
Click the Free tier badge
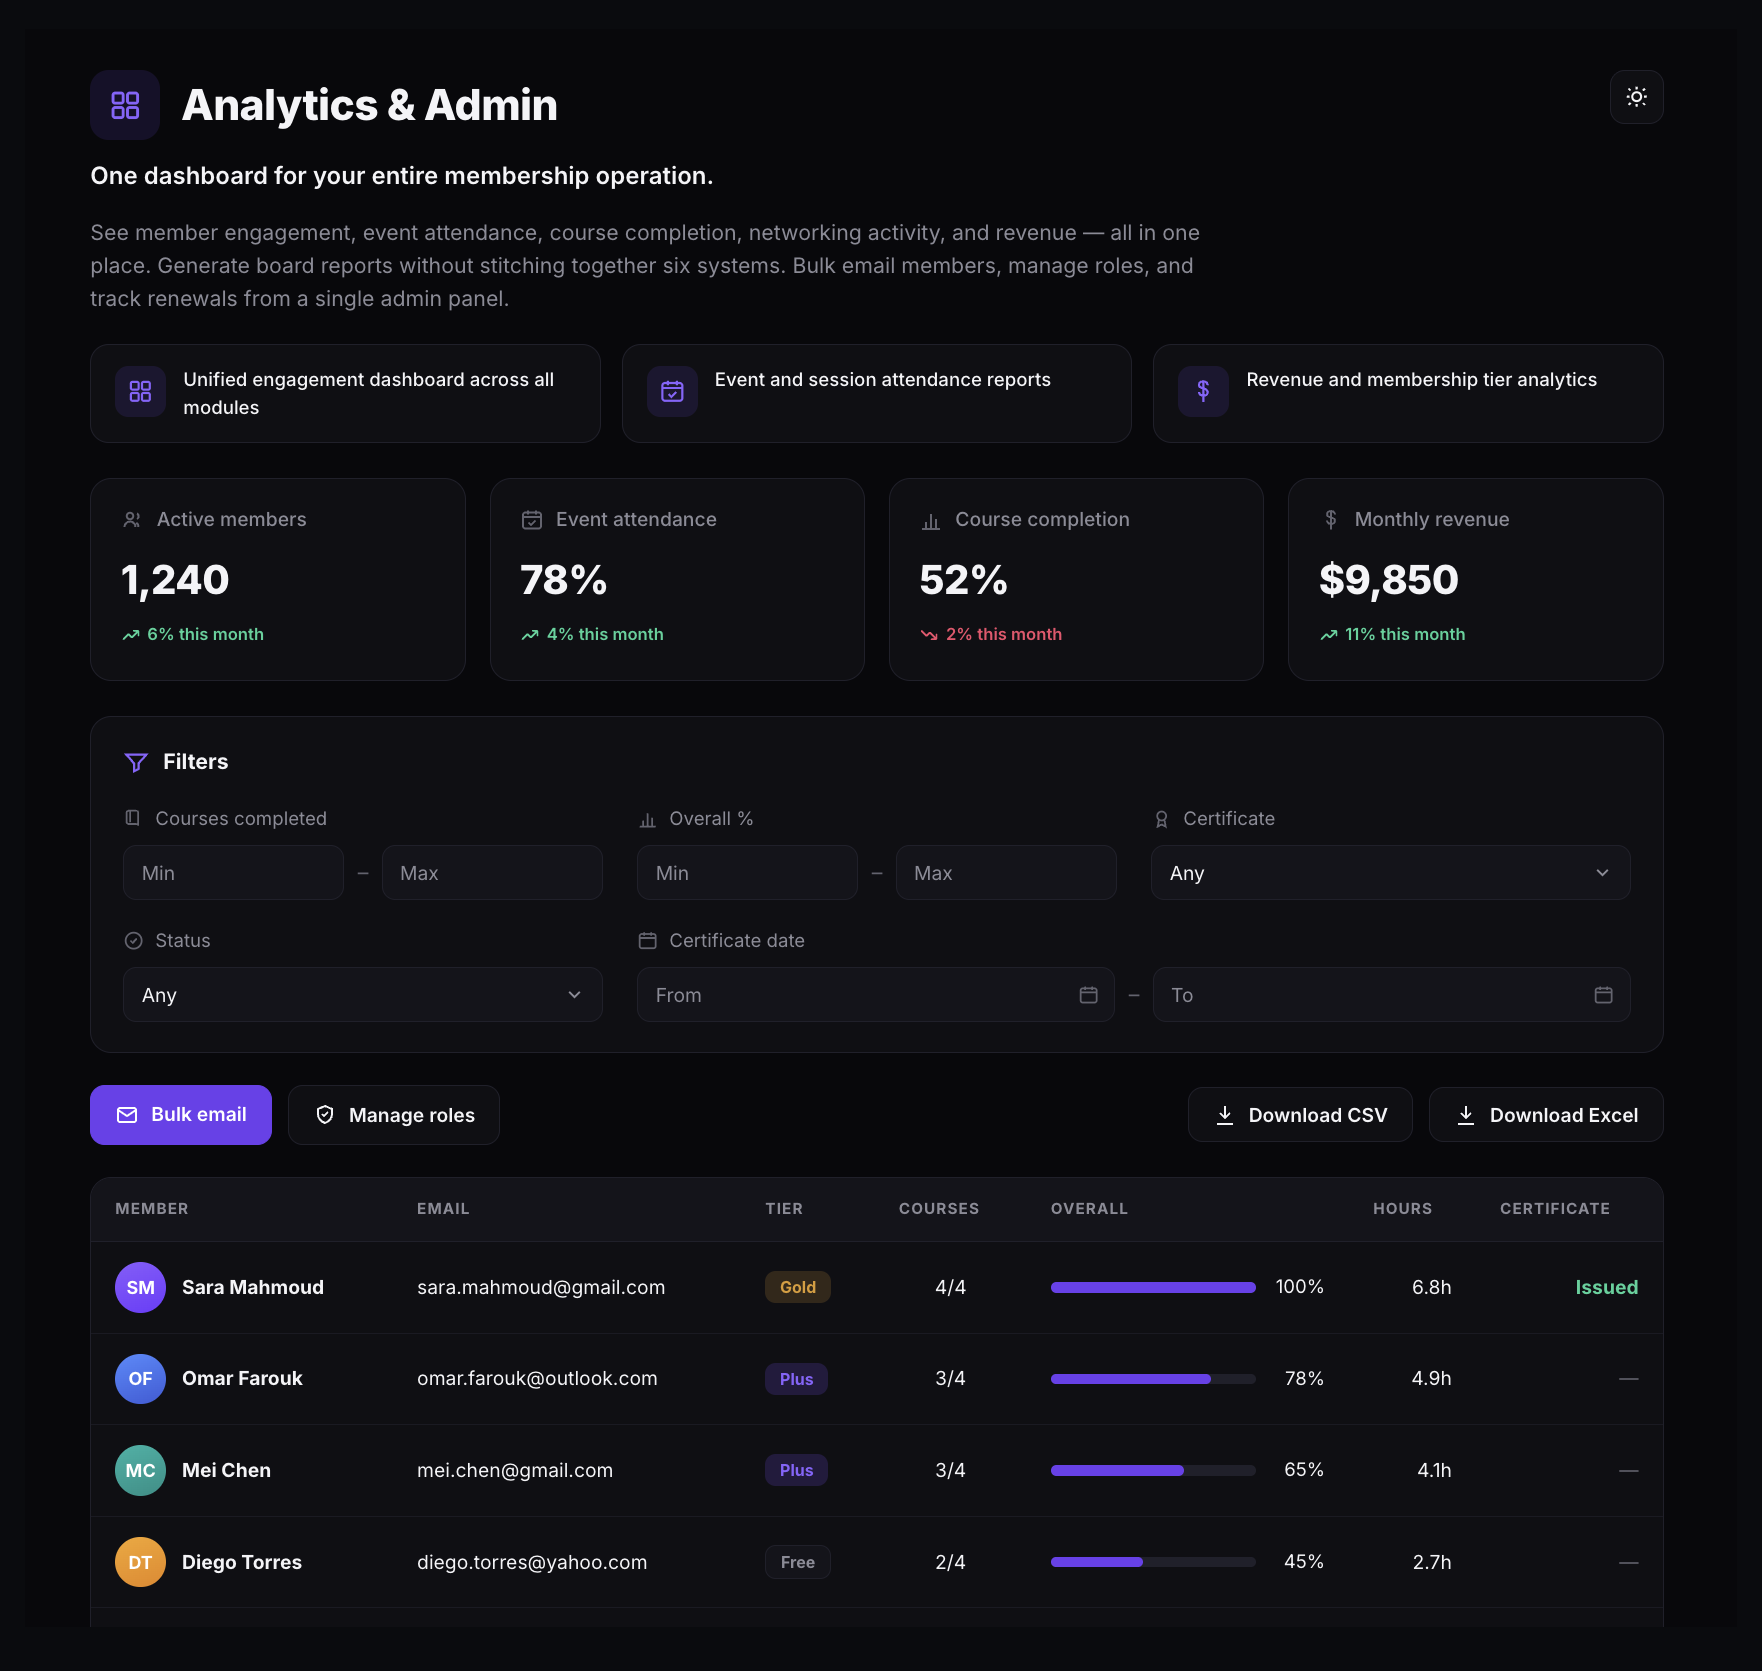pos(798,1562)
